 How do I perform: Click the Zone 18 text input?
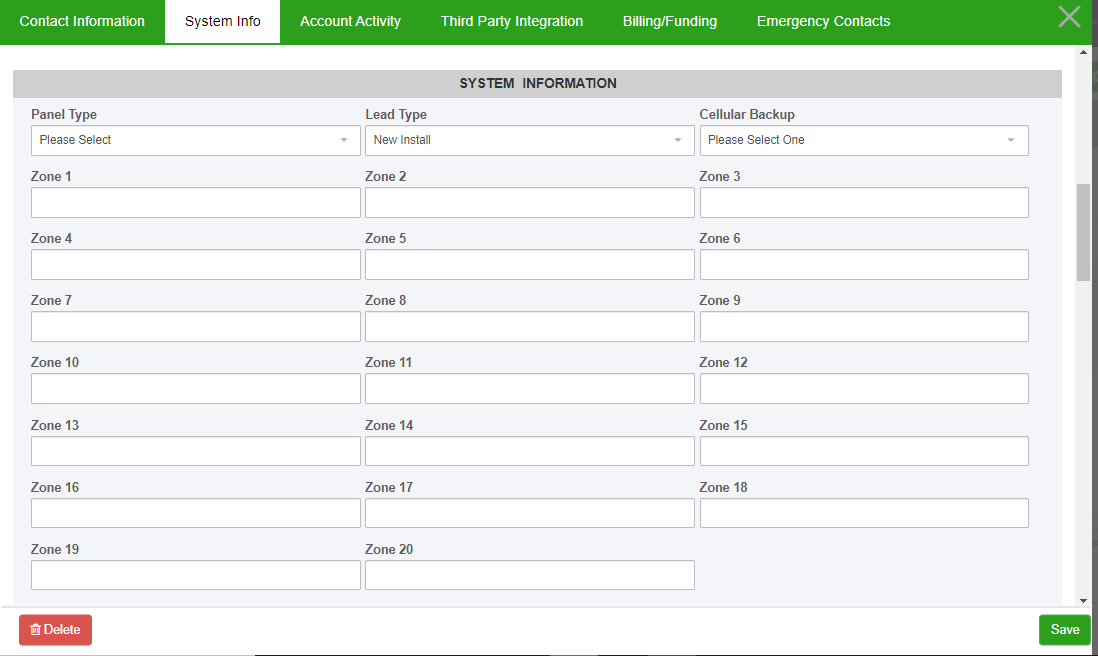[x=864, y=513]
